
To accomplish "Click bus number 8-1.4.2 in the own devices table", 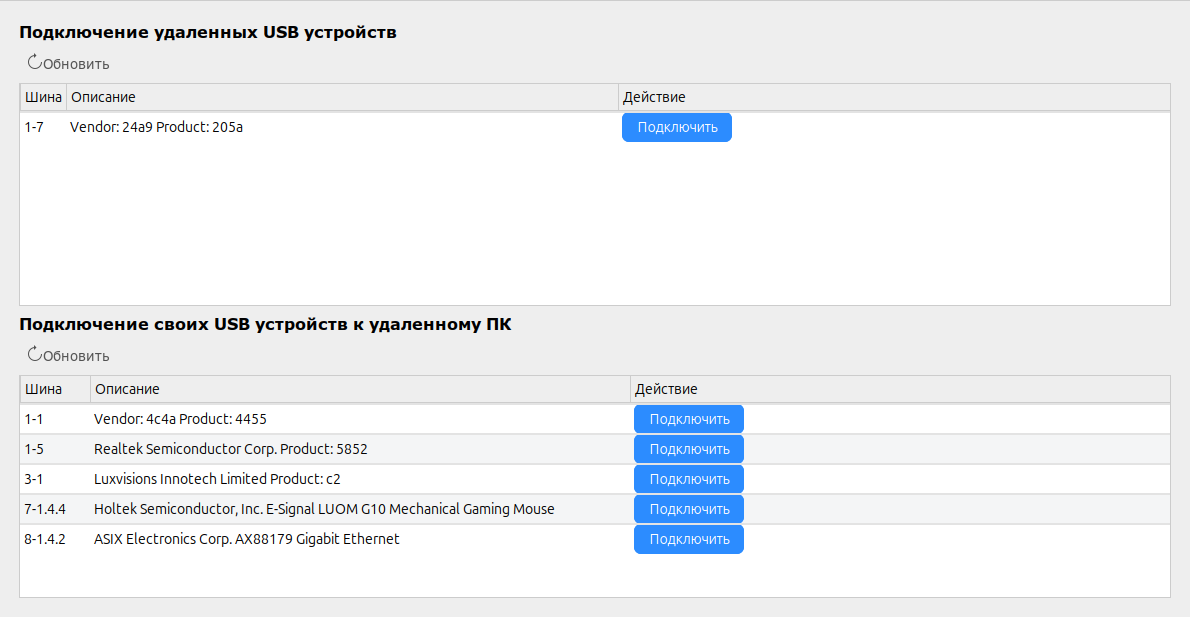I will click(45, 539).
